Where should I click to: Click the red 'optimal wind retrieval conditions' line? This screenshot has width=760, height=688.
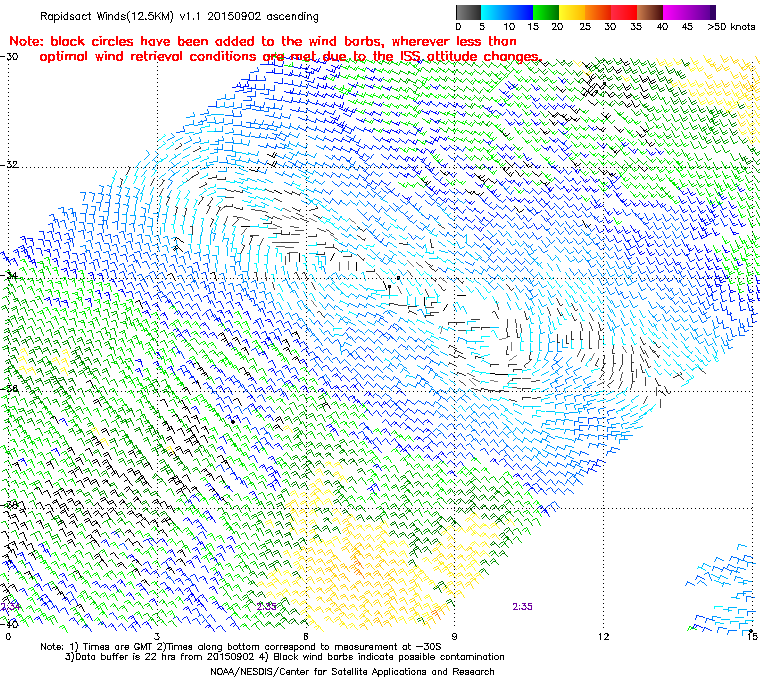coord(290,57)
